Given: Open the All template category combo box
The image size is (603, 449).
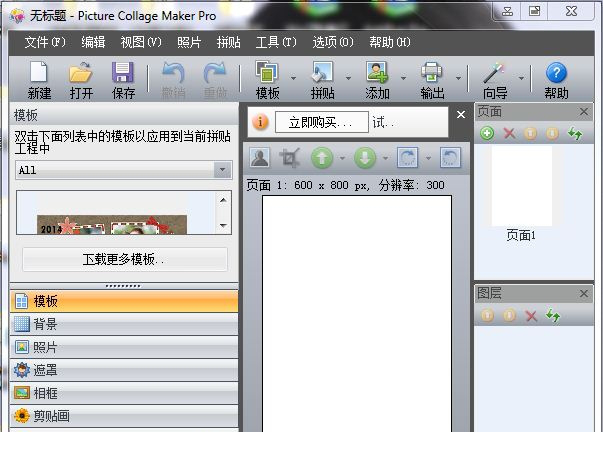Looking at the screenshot, I should [123, 170].
